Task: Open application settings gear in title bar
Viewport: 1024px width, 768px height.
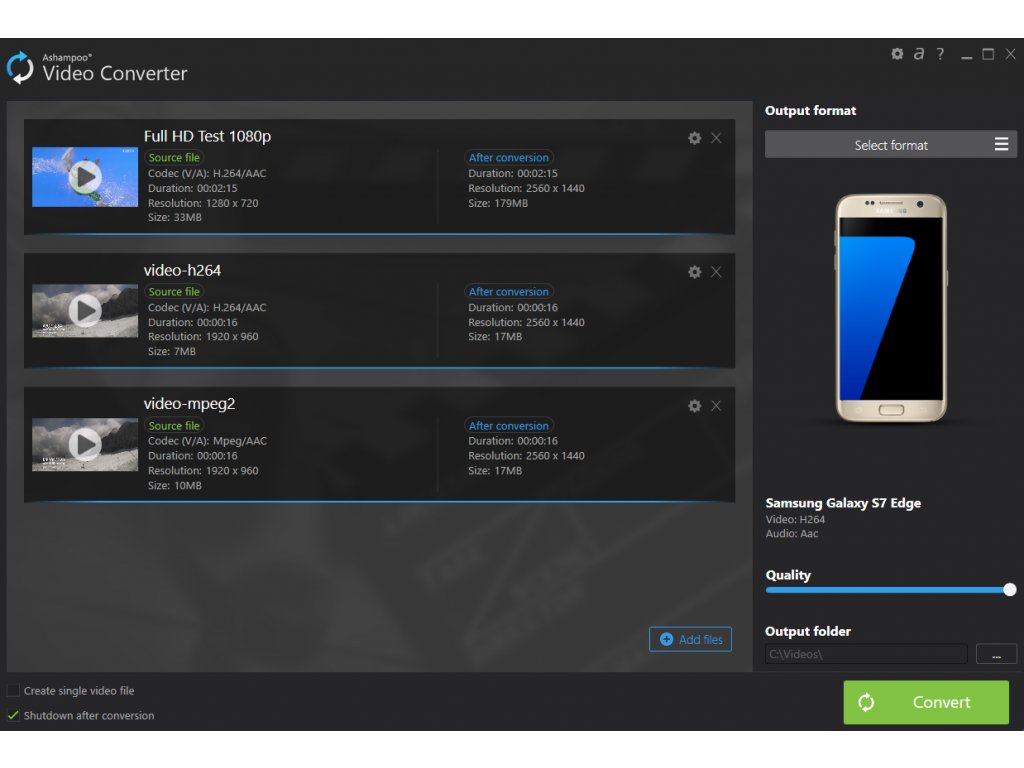Action: (897, 54)
